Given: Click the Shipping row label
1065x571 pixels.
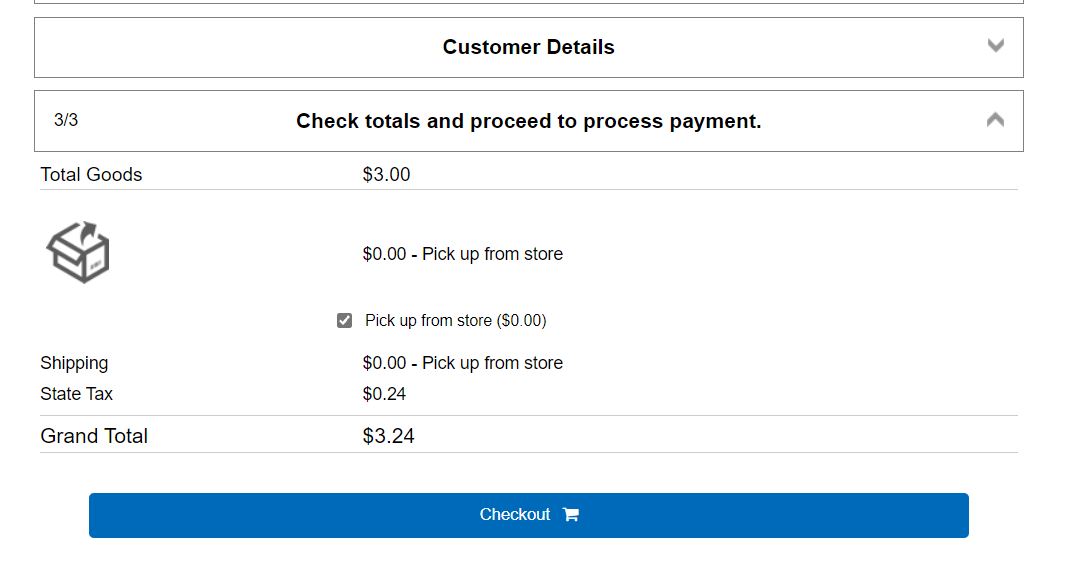Looking at the screenshot, I should click(74, 363).
